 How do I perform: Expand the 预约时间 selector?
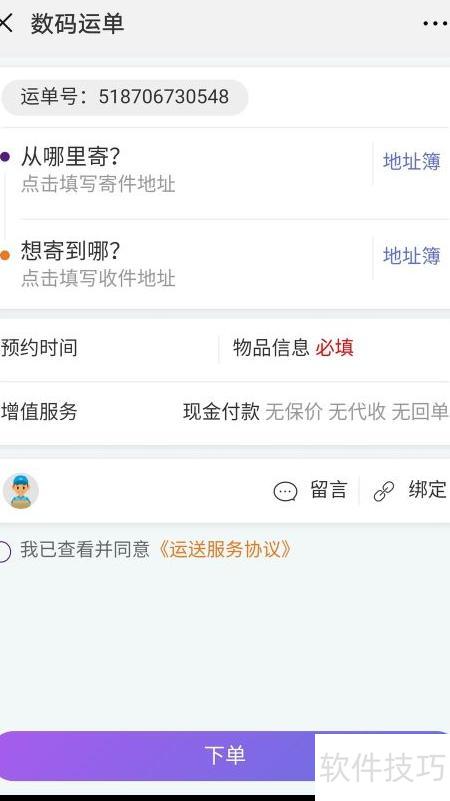(x=108, y=348)
